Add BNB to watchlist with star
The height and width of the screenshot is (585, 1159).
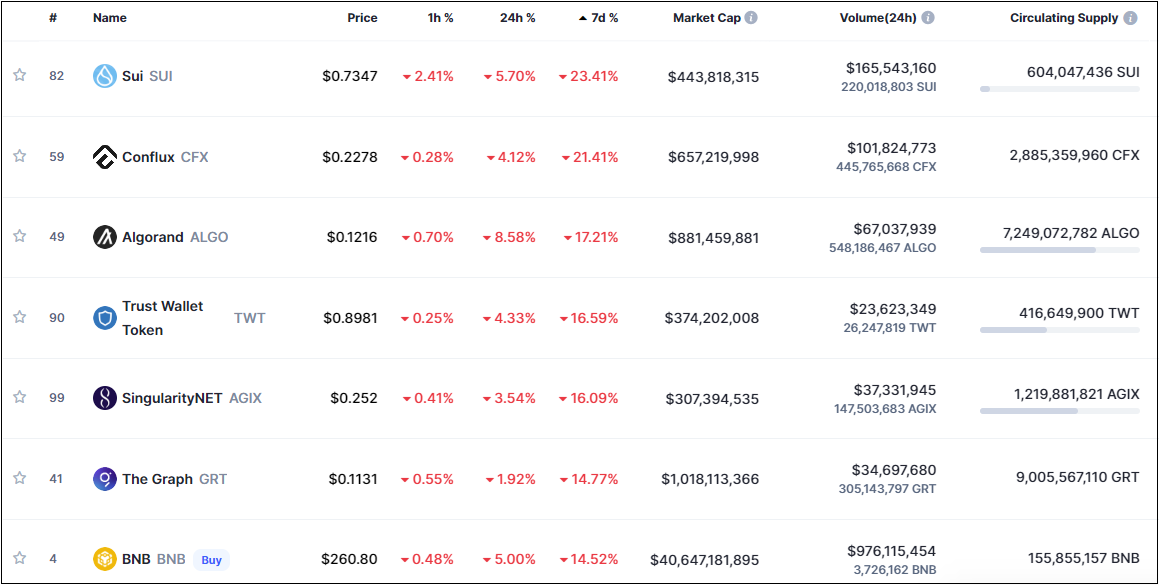pyautogui.click(x=19, y=558)
